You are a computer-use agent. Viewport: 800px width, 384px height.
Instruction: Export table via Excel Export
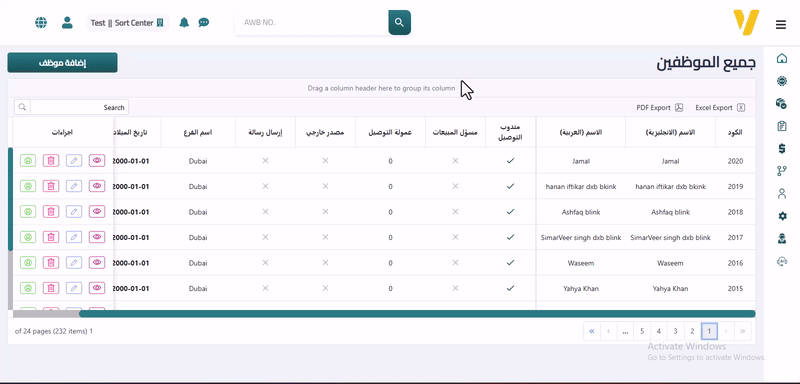[x=720, y=108]
